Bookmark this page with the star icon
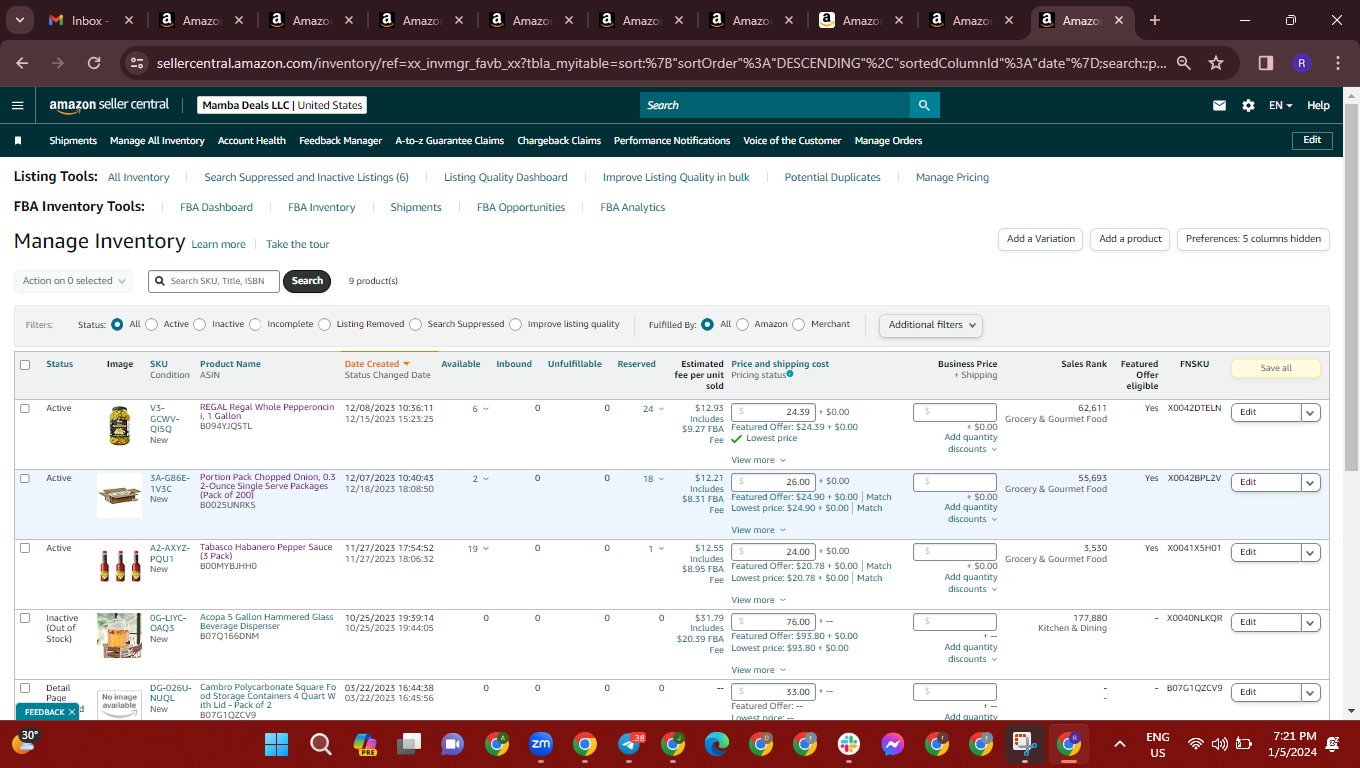Image resolution: width=1360 pixels, height=768 pixels. pos(1216,63)
